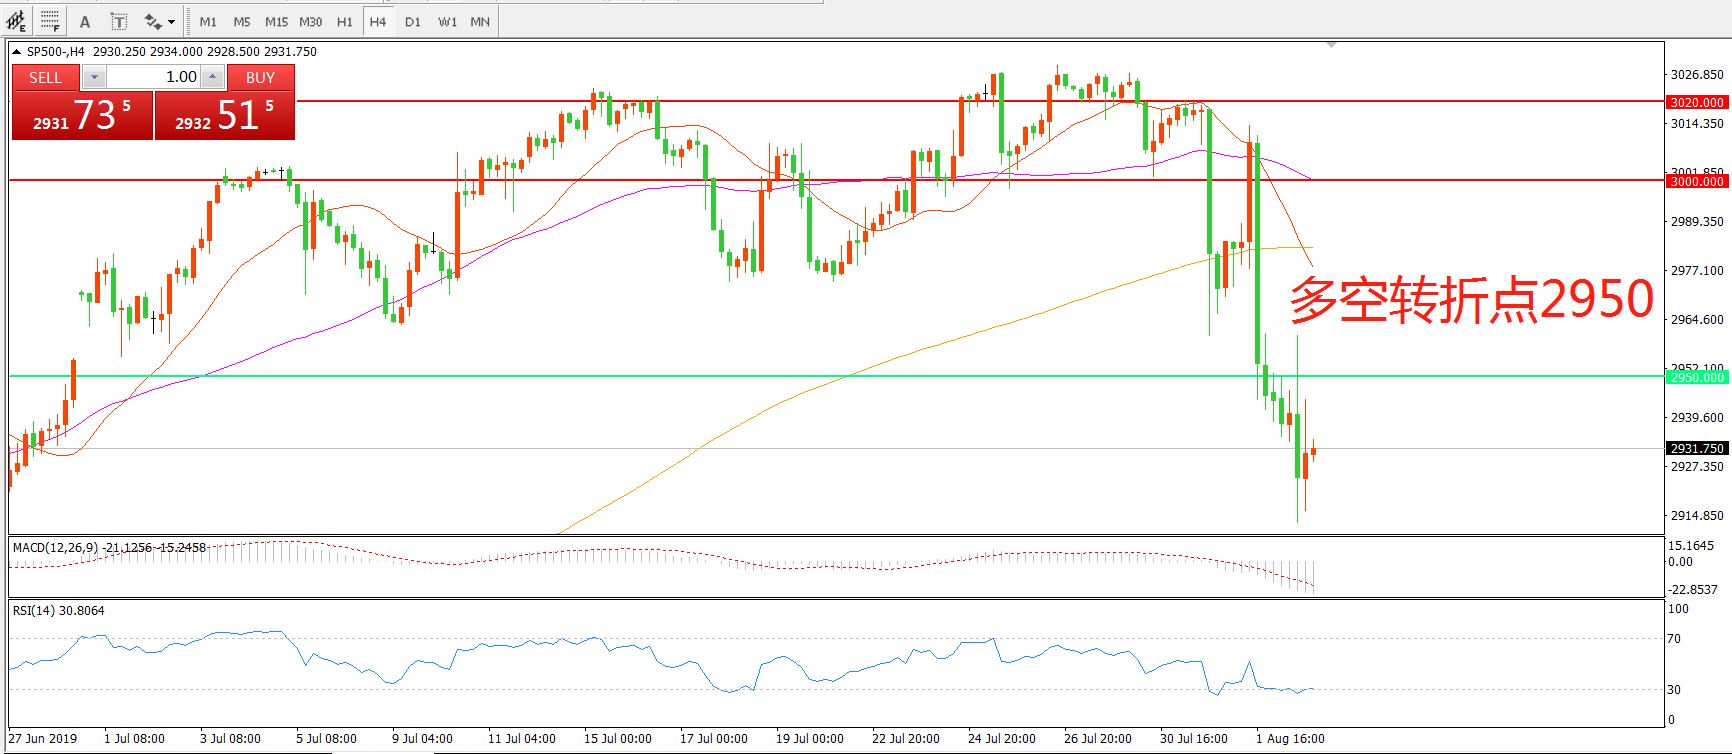Viewport: 1732px width, 754px height.
Task: Select the W1 weekly timeframe
Action: tap(447, 21)
